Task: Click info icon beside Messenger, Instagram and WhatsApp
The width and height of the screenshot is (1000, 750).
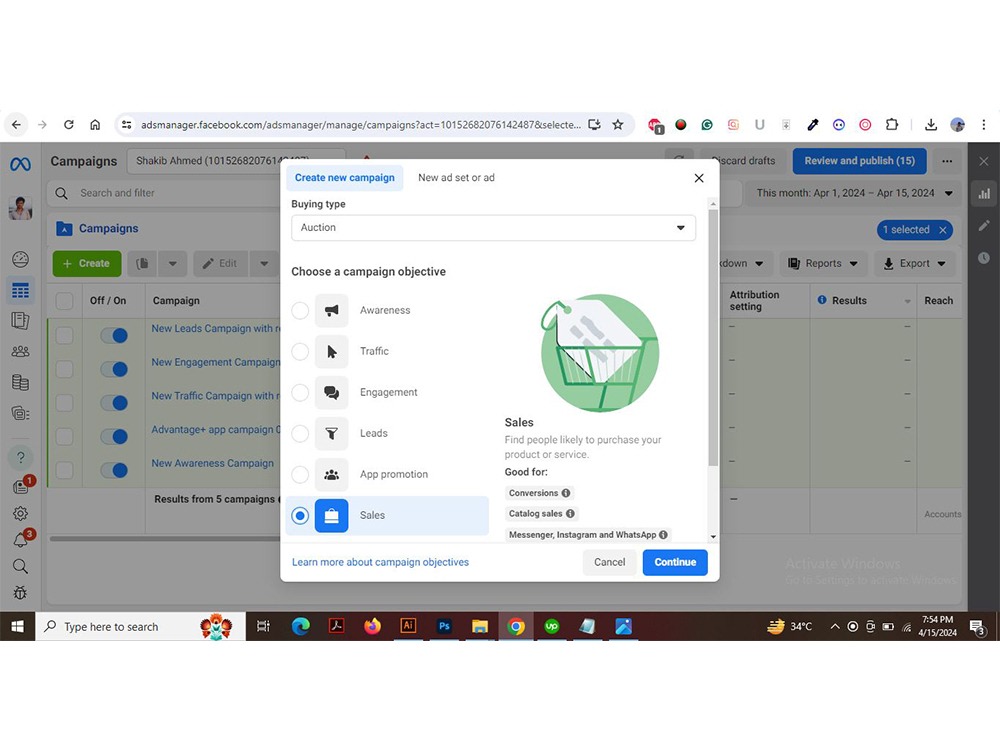Action: tap(663, 534)
